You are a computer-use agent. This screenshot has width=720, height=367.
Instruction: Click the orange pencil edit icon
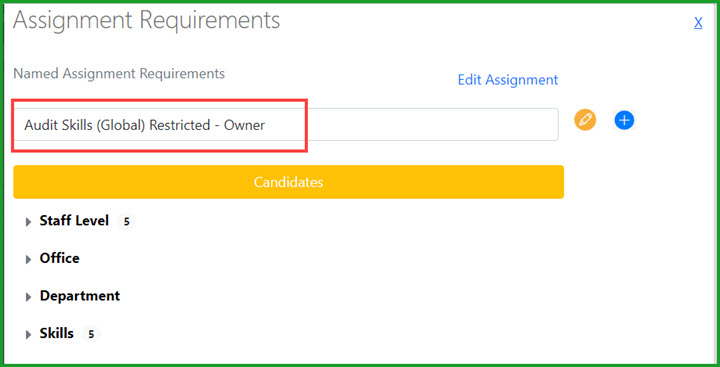[x=585, y=120]
